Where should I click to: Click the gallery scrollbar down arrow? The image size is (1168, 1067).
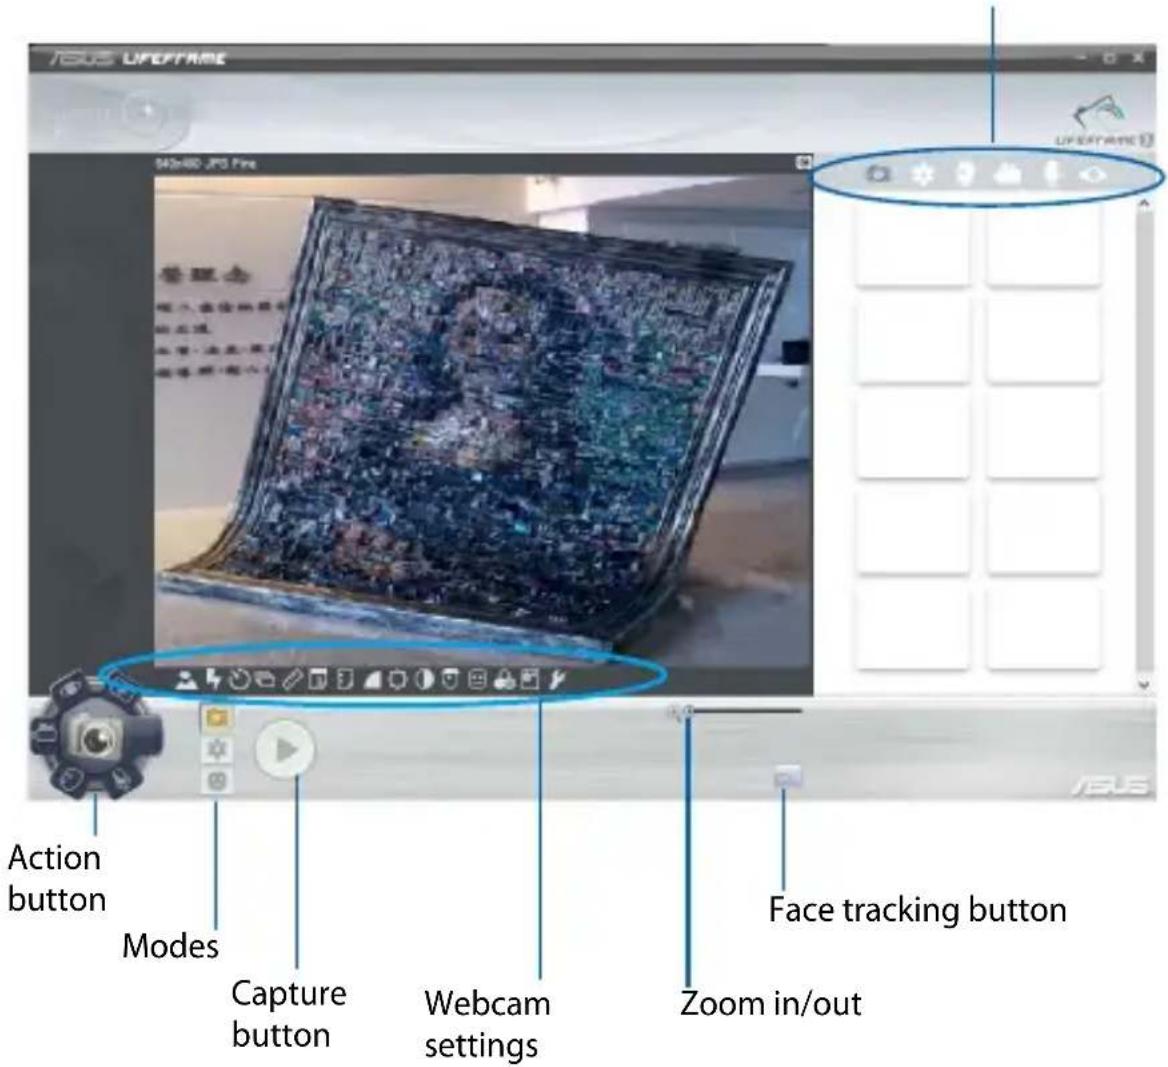(1144, 683)
